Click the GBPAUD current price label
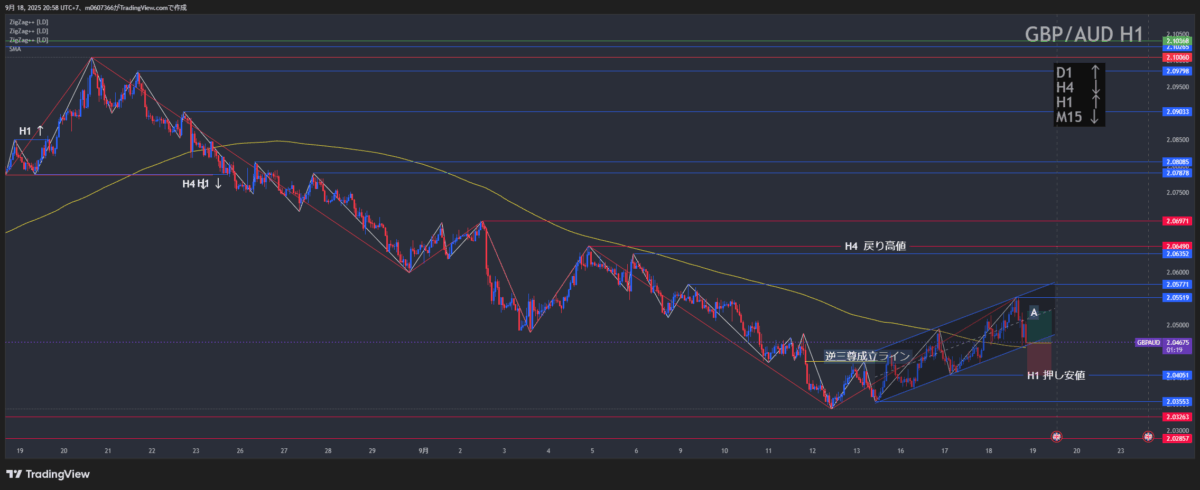 [1148, 342]
